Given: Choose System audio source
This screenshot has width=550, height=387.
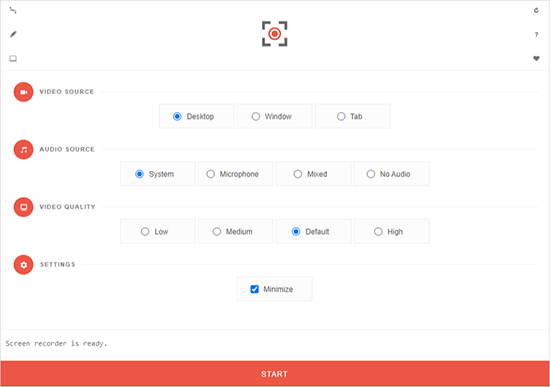Looking at the screenshot, I should pos(157,174).
